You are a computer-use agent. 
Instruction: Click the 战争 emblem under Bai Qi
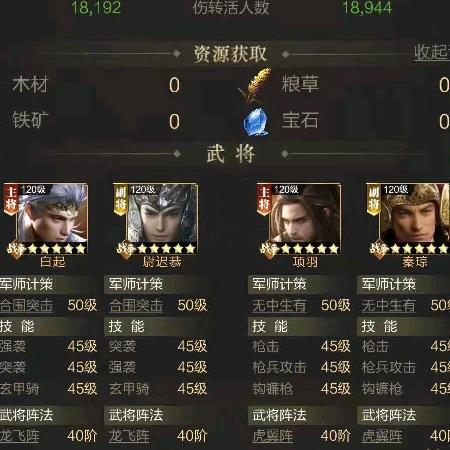pyautogui.click(x=16, y=249)
